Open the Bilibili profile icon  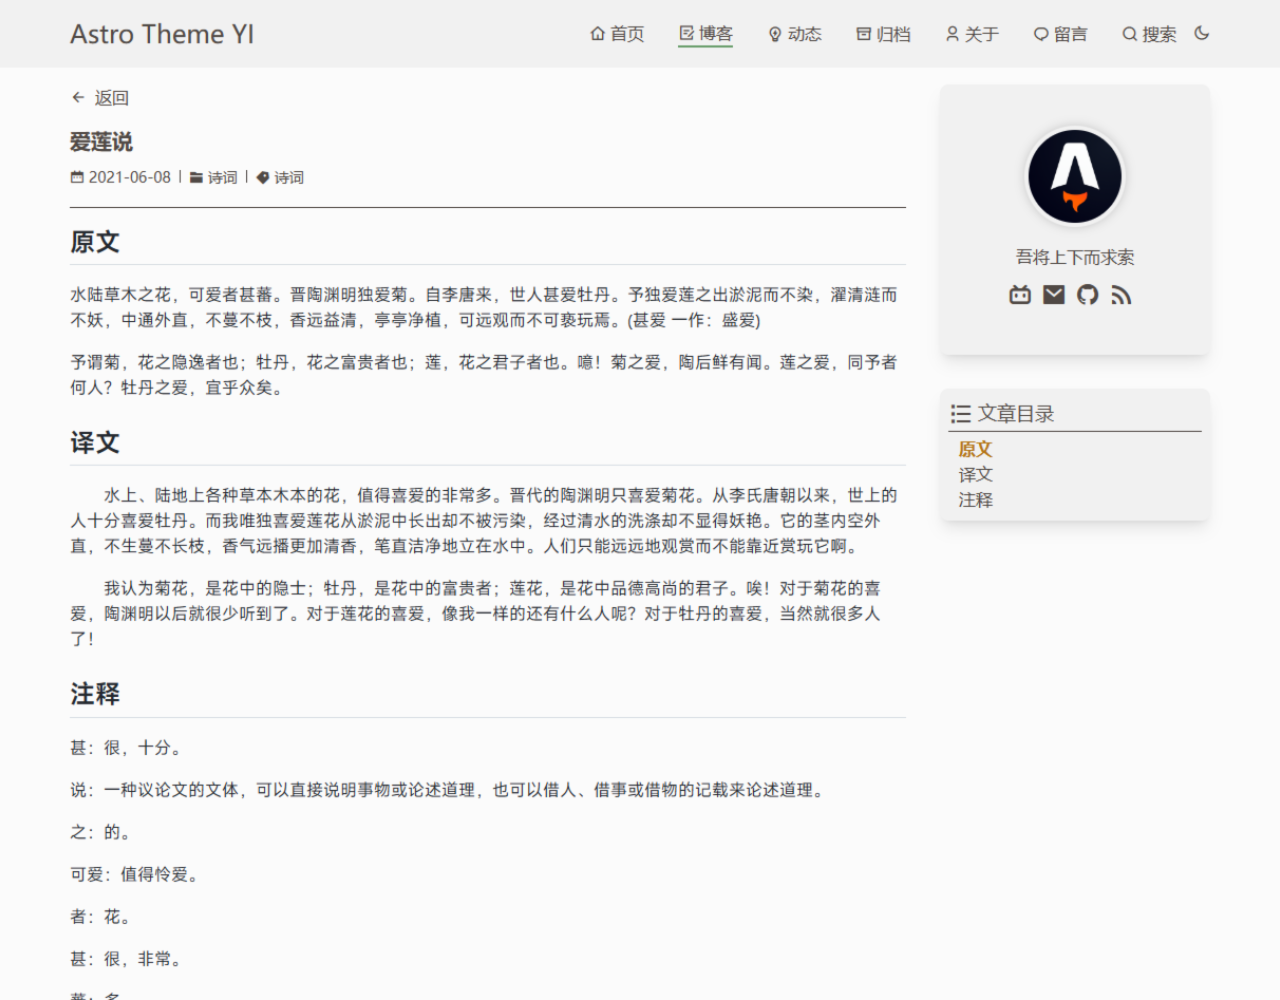pyautogui.click(x=1020, y=295)
